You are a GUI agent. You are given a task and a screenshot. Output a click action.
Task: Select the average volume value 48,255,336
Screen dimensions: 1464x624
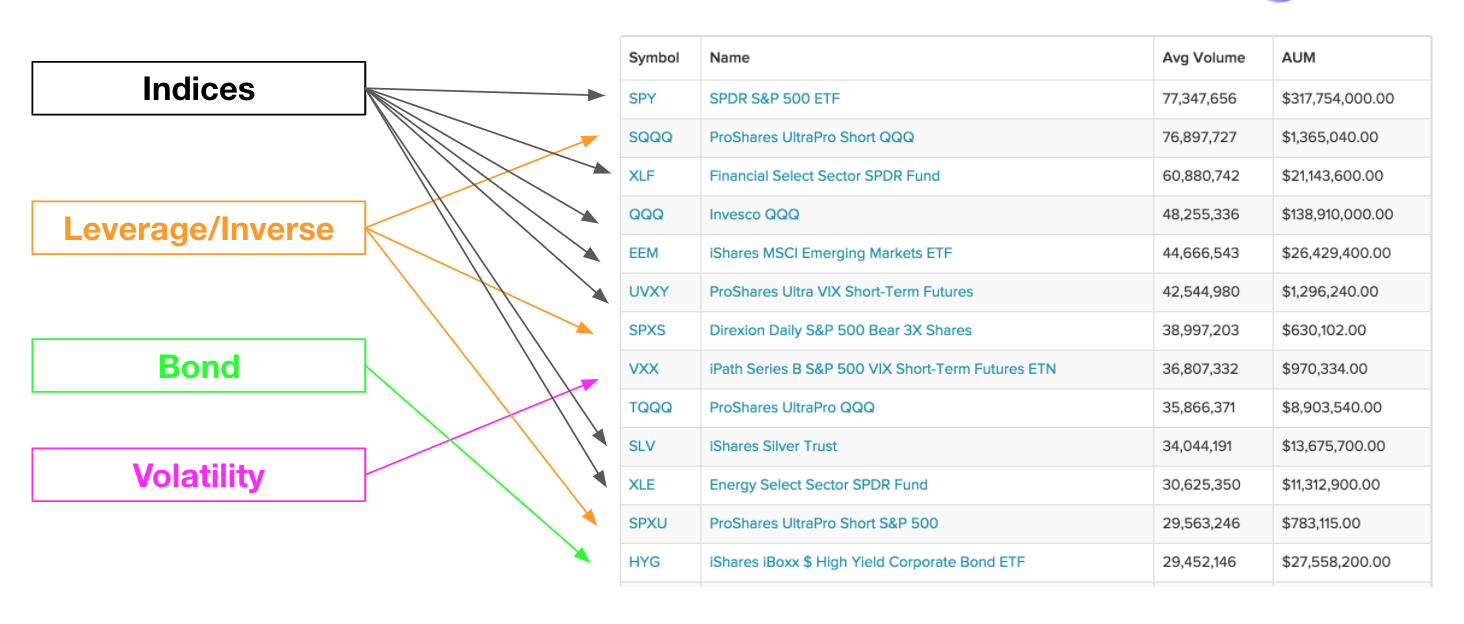tap(1201, 215)
